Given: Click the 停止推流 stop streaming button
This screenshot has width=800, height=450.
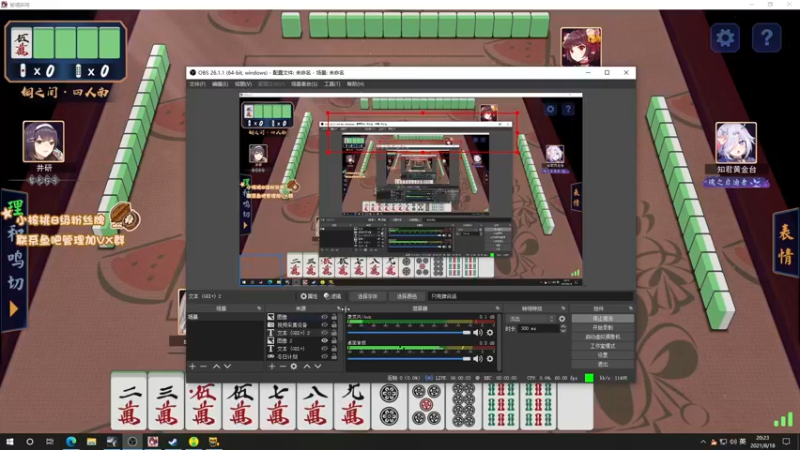Looking at the screenshot, I should pos(603,318).
